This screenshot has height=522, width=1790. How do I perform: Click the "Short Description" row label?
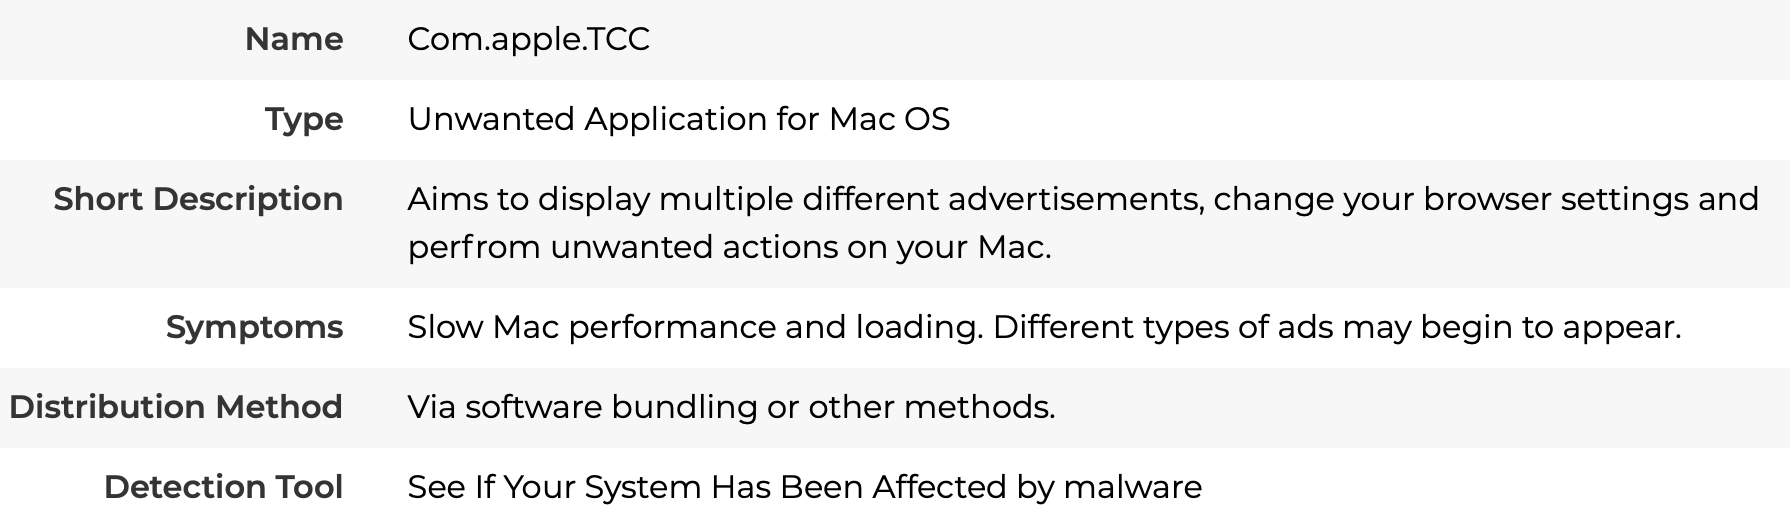click(198, 199)
